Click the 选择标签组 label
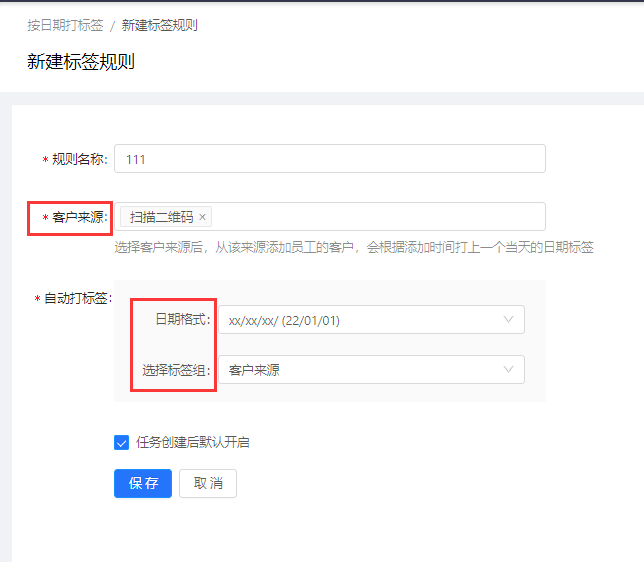 point(177,370)
